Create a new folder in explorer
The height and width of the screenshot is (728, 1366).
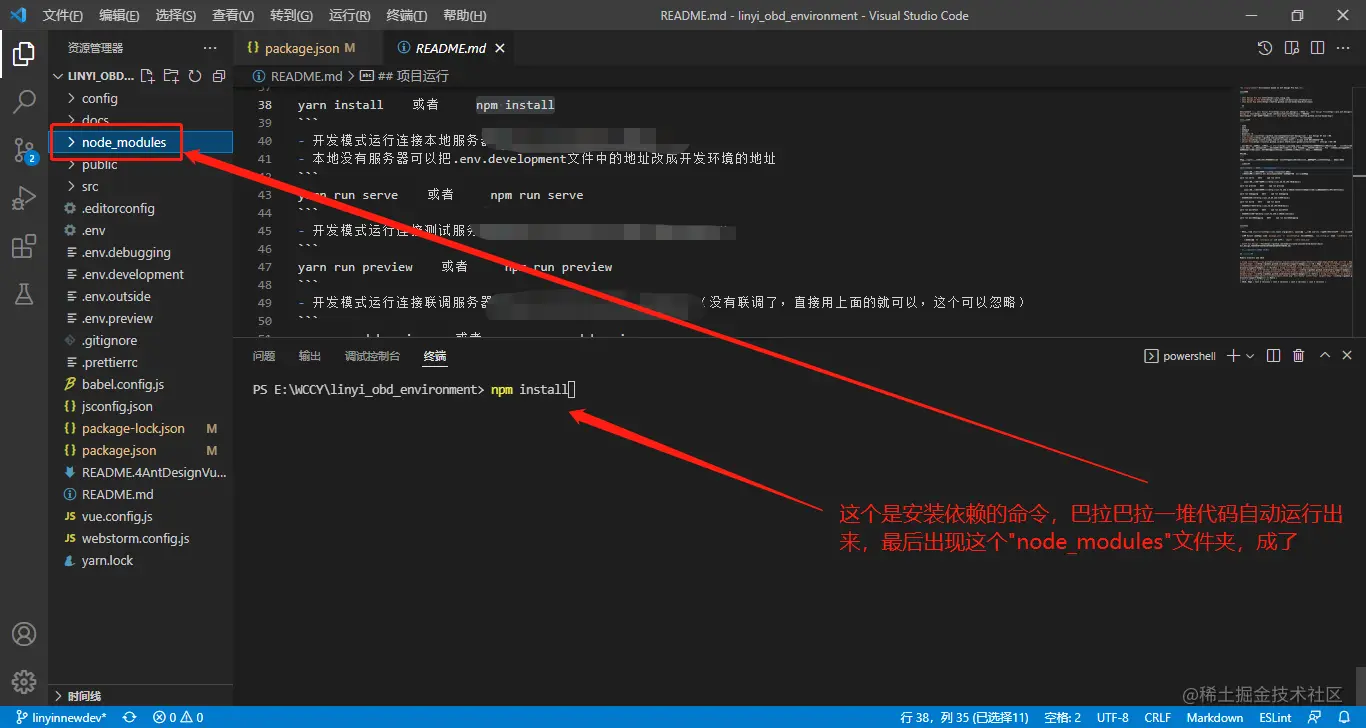[x=171, y=76]
